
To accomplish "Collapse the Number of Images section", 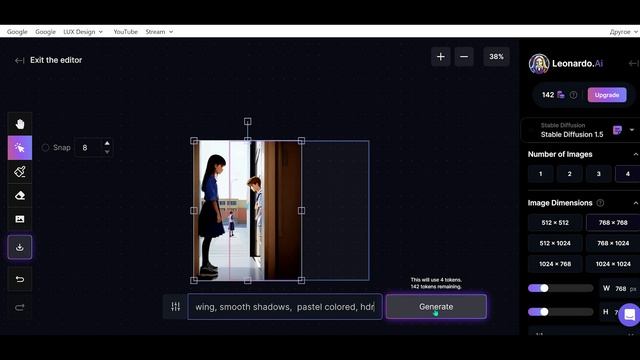I will click(x=636, y=154).
